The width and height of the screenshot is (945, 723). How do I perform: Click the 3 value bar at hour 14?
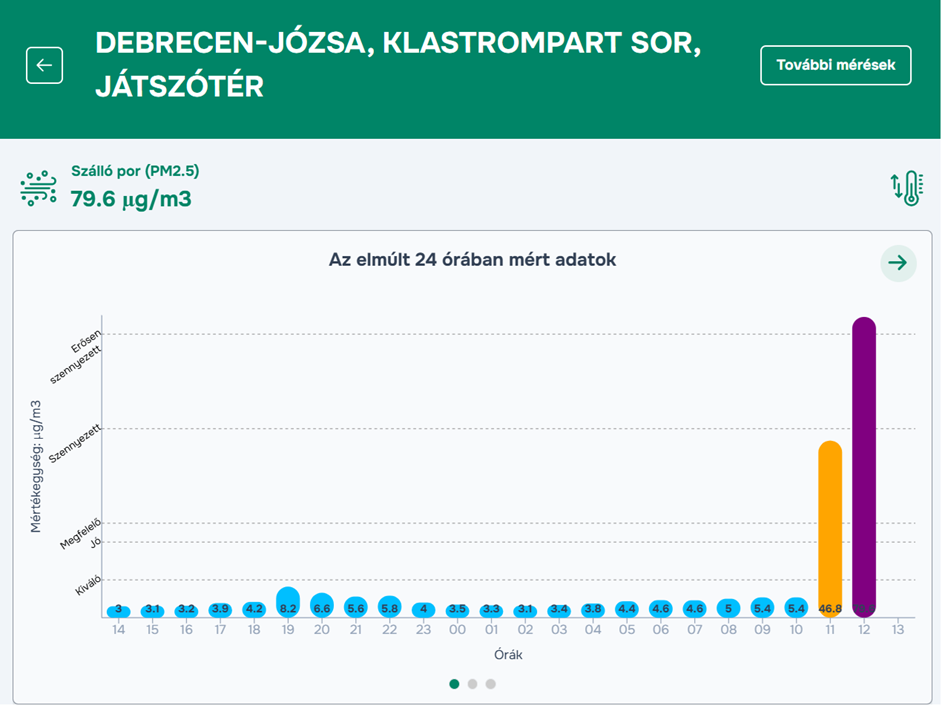[x=118, y=610]
